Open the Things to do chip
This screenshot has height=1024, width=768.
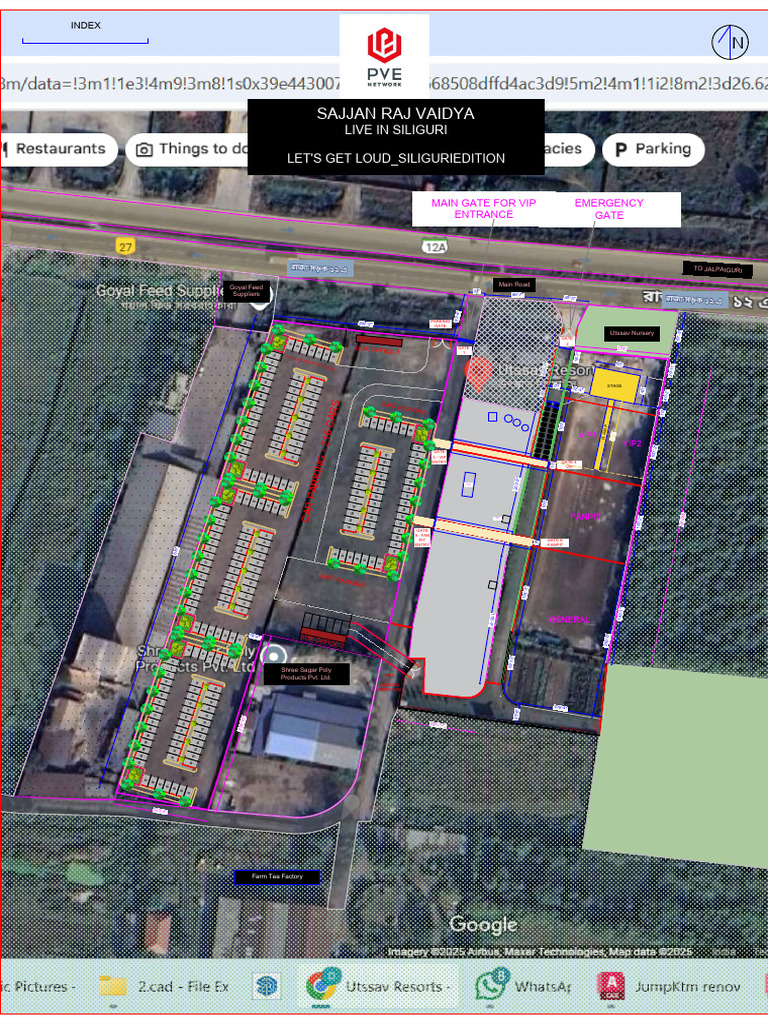tap(188, 150)
